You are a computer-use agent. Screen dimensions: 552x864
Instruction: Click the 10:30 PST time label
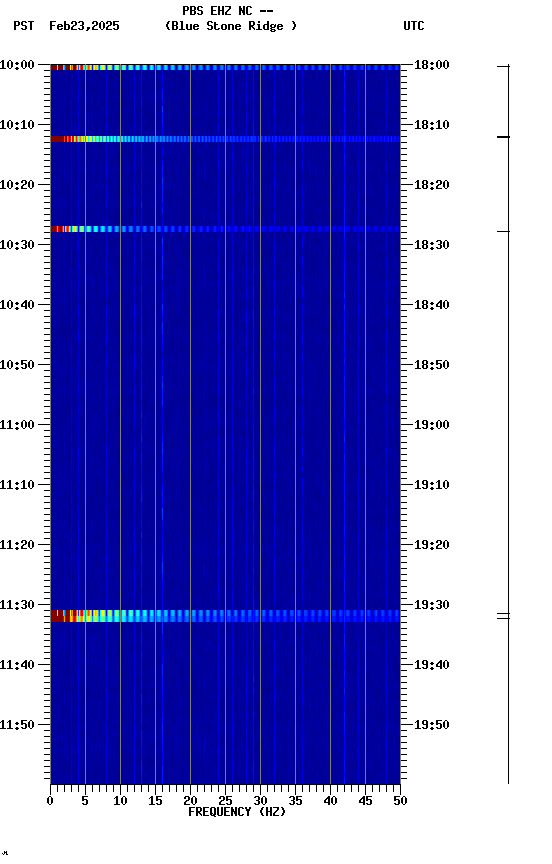17,245
